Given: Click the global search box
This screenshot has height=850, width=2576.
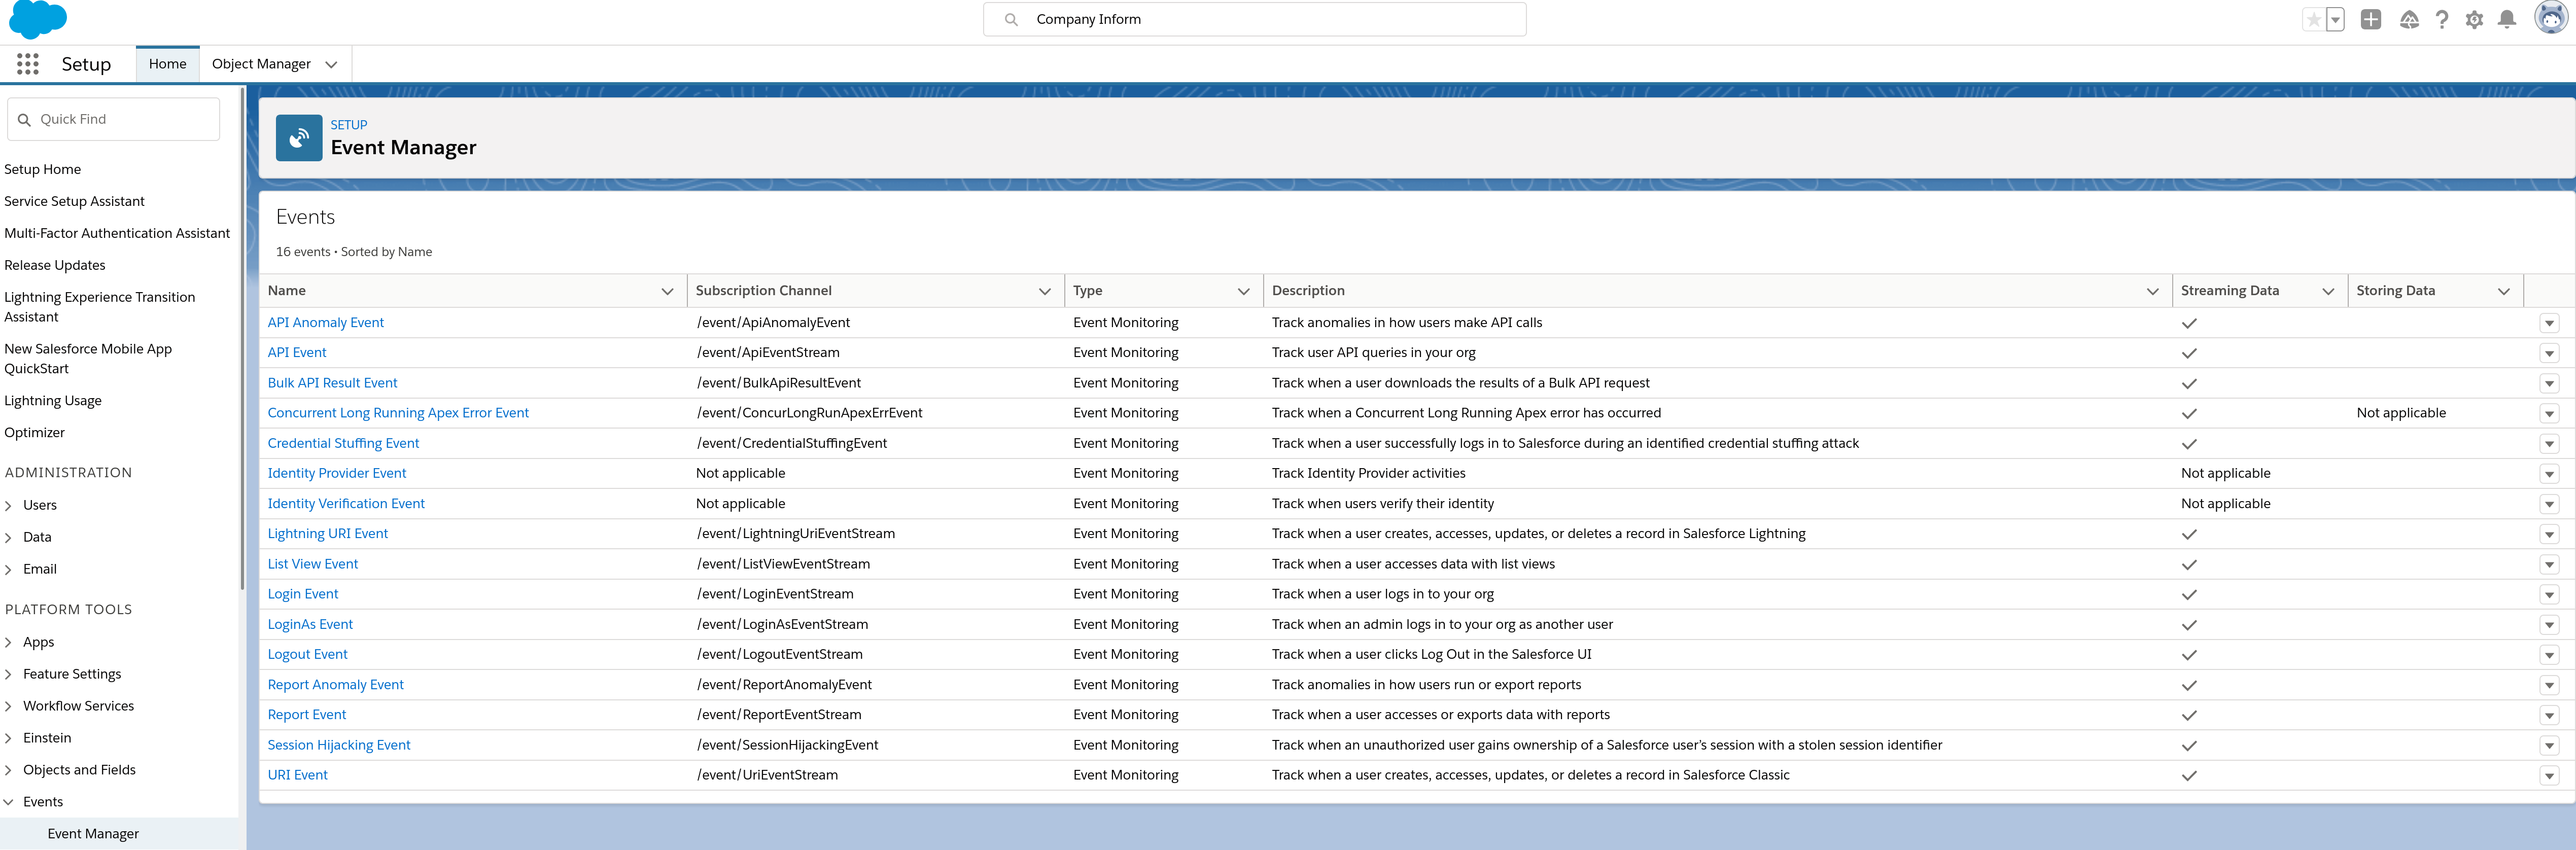Looking at the screenshot, I should pos(1254,19).
